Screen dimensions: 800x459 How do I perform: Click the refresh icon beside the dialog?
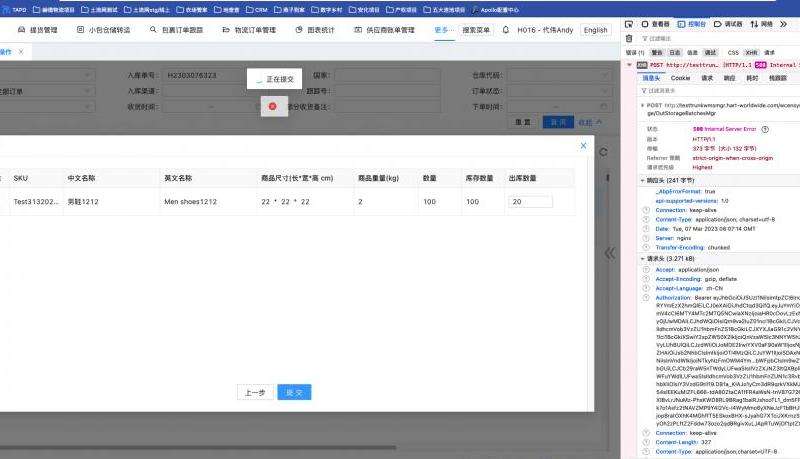(x=603, y=152)
